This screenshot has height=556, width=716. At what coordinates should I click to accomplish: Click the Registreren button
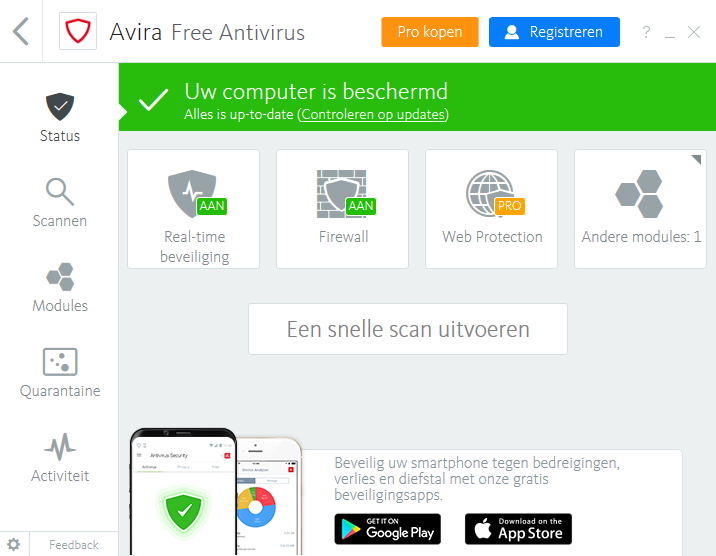click(554, 32)
